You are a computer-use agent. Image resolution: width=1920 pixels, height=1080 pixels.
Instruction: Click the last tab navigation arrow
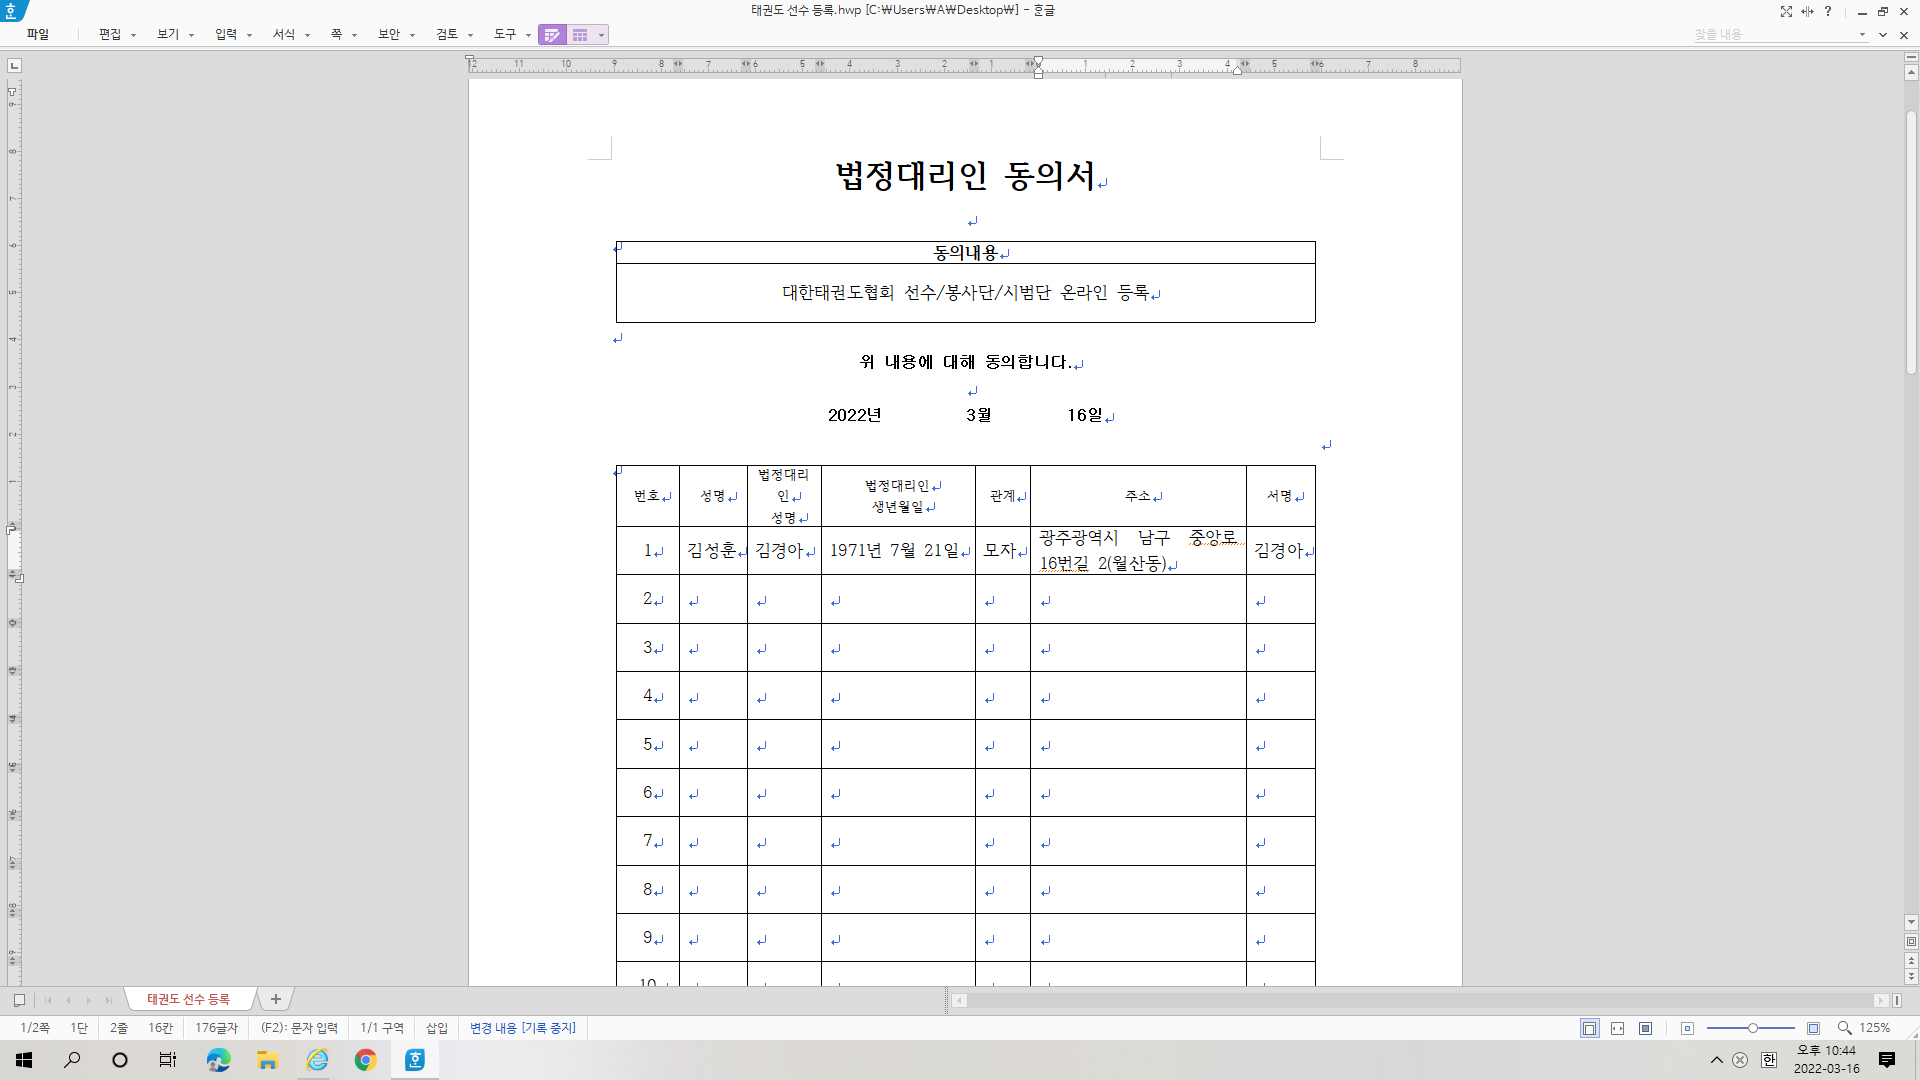click(x=109, y=1000)
